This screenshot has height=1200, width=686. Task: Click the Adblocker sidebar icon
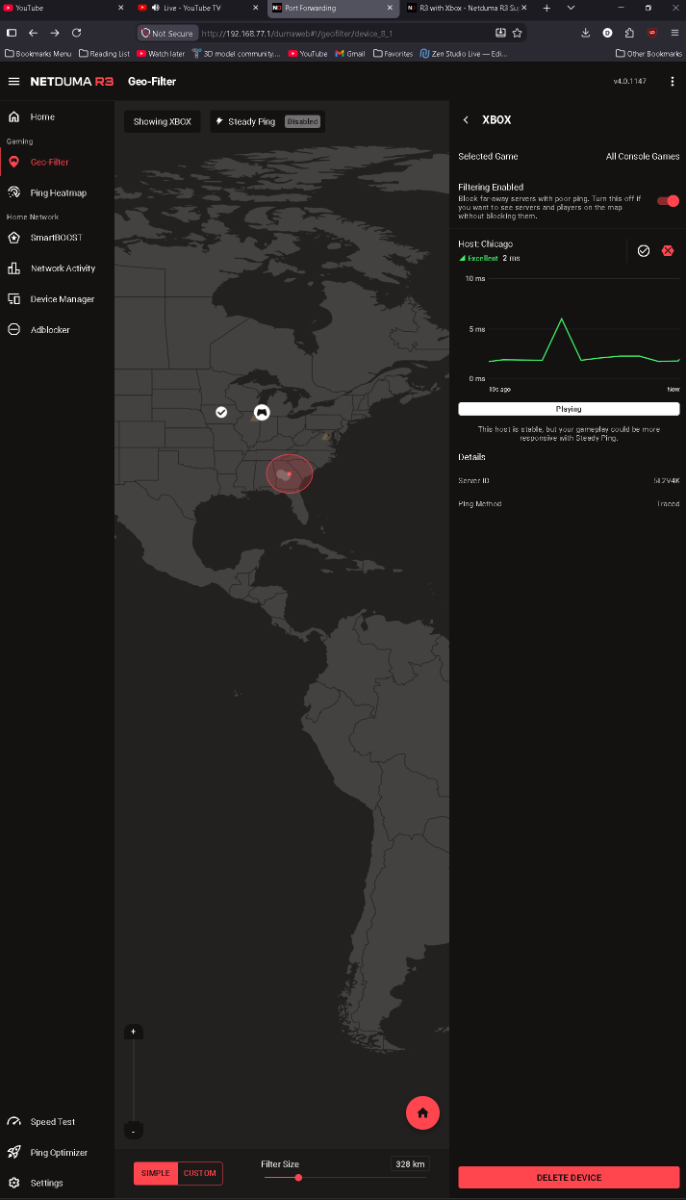tap(14, 330)
